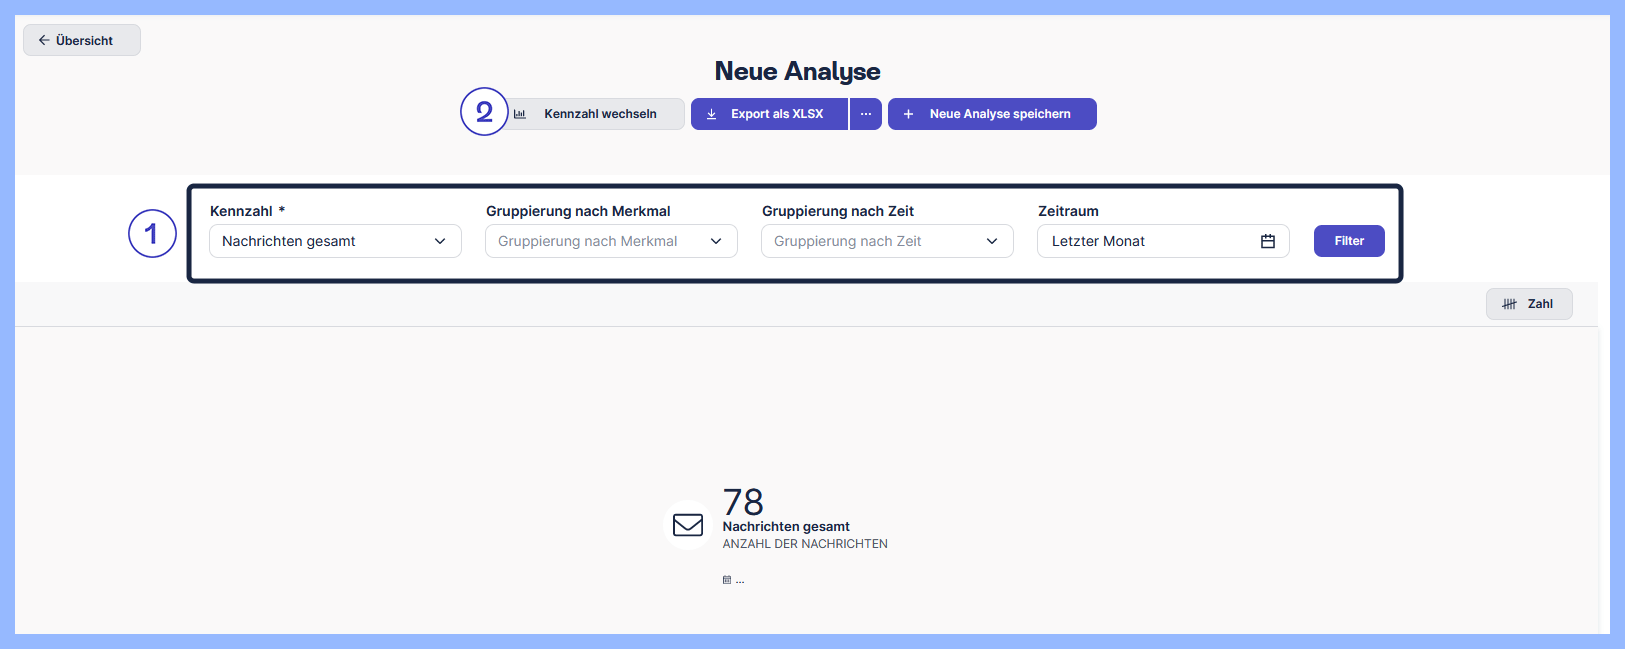1625x649 pixels.
Task: Click the envelope icon beside the message count
Action: coord(688,524)
